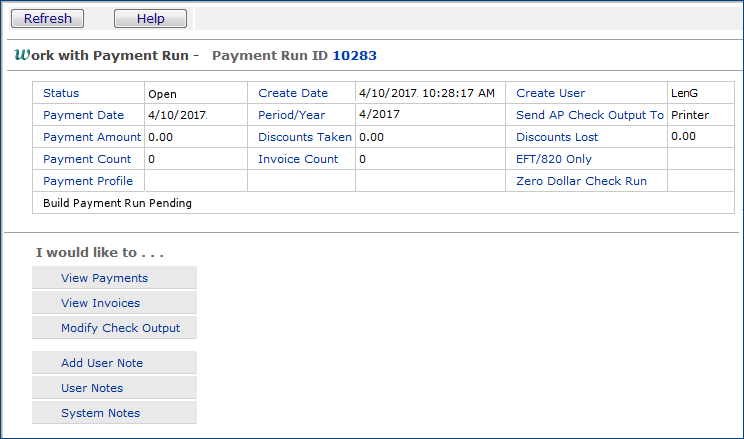Open the Help button
This screenshot has width=744, height=439.
[x=150, y=19]
